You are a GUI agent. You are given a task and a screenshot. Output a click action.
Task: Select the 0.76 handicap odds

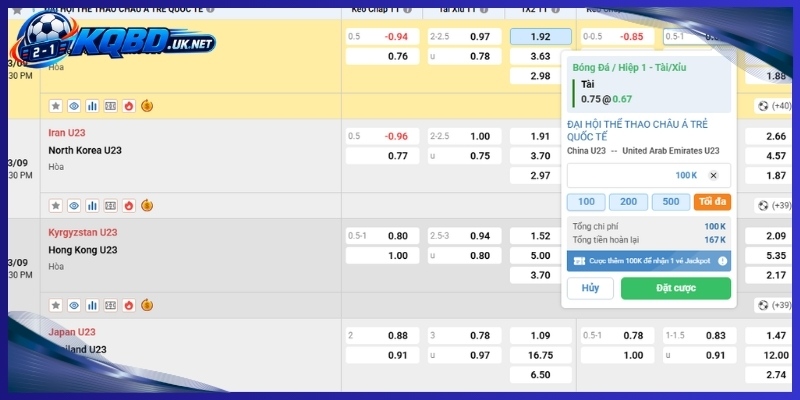pos(383,56)
